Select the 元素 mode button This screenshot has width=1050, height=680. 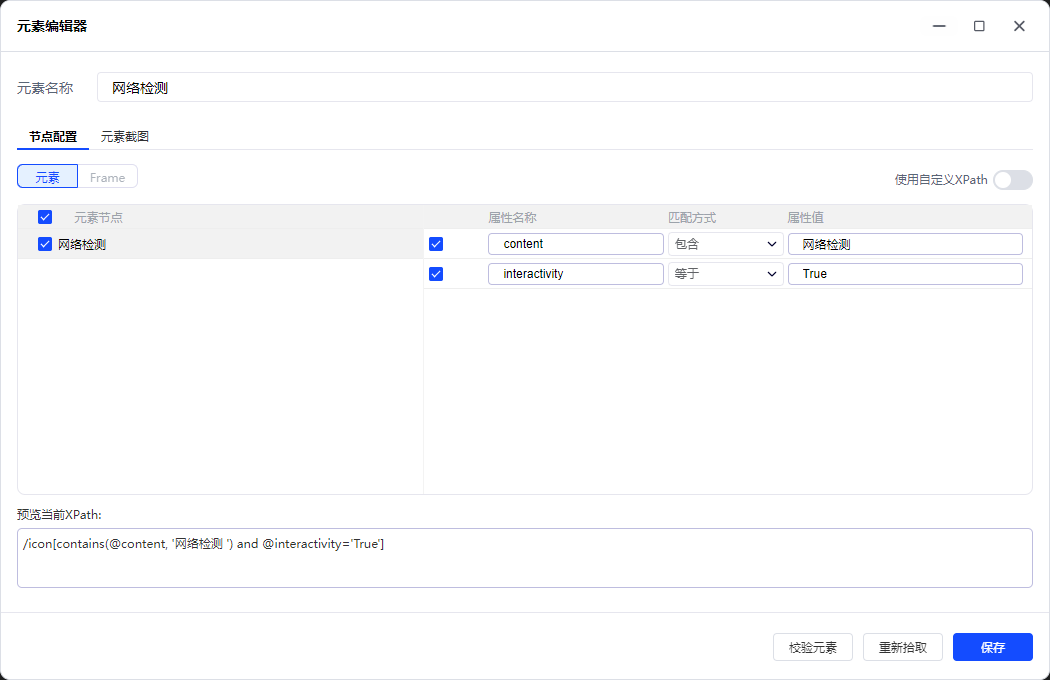pyautogui.click(x=48, y=177)
